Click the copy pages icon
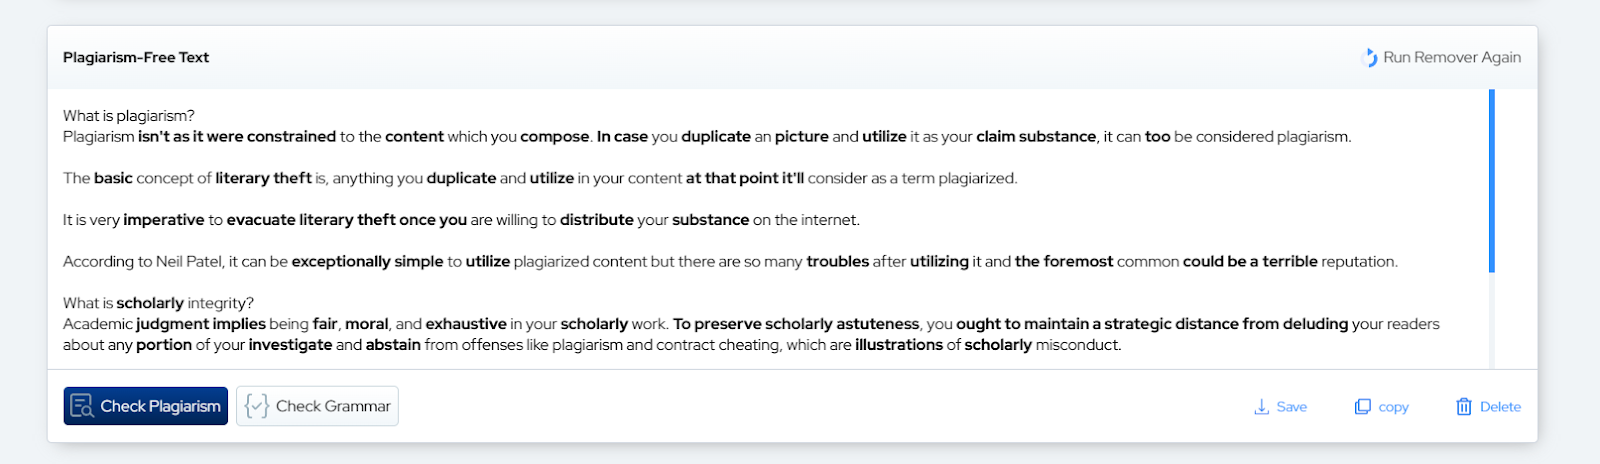This screenshot has width=1600, height=464. pos(1363,407)
